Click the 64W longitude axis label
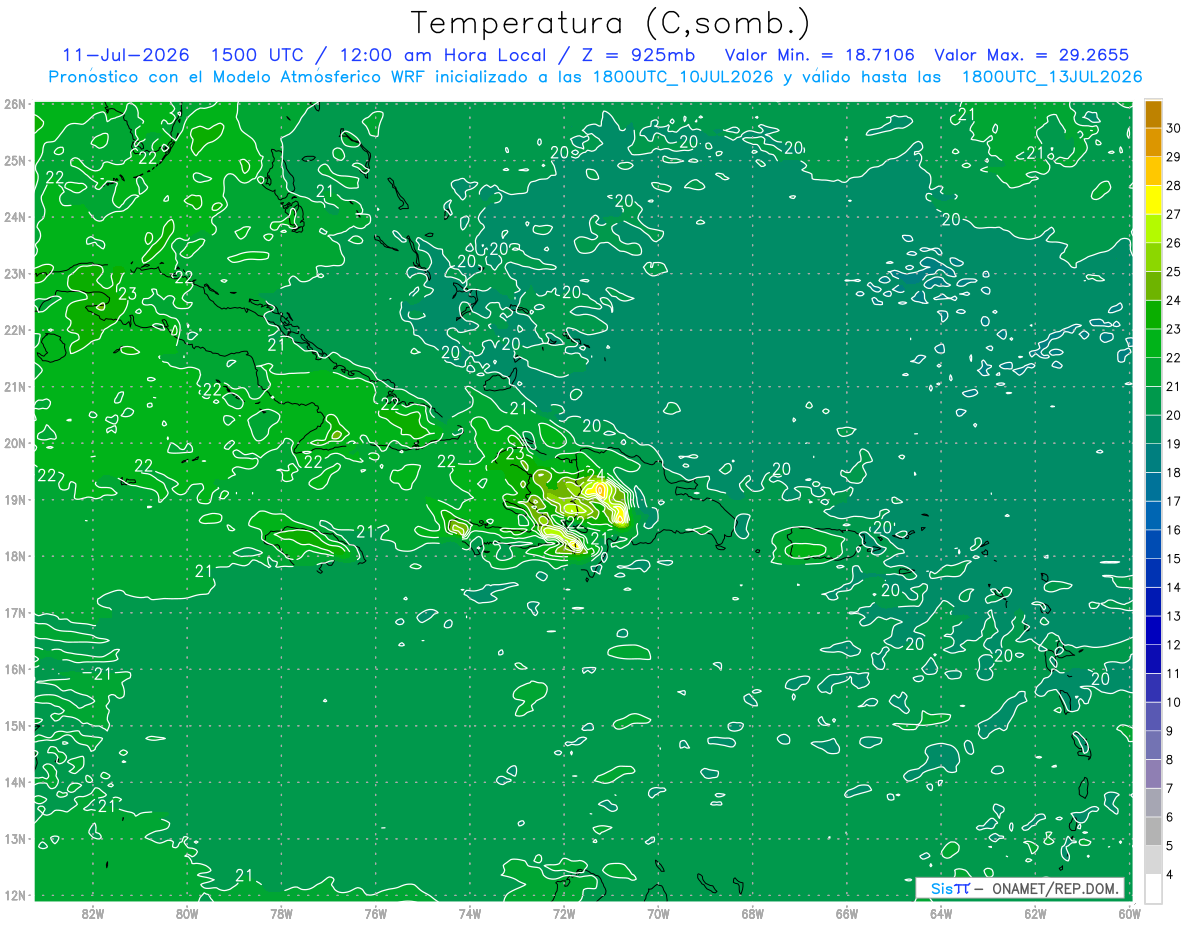 (x=941, y=913)
